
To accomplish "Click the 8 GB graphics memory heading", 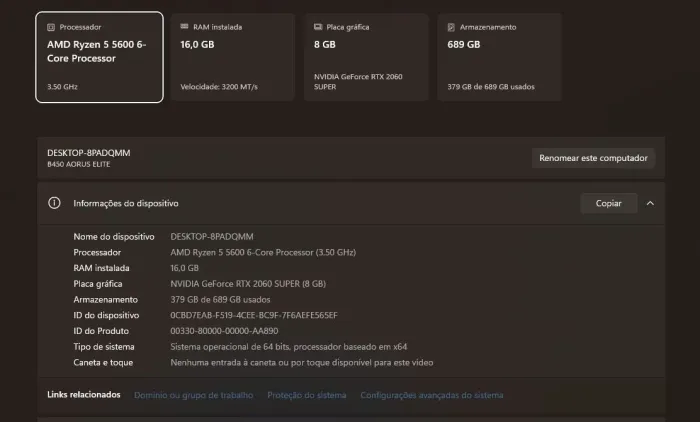I will (x=325, y=45).
